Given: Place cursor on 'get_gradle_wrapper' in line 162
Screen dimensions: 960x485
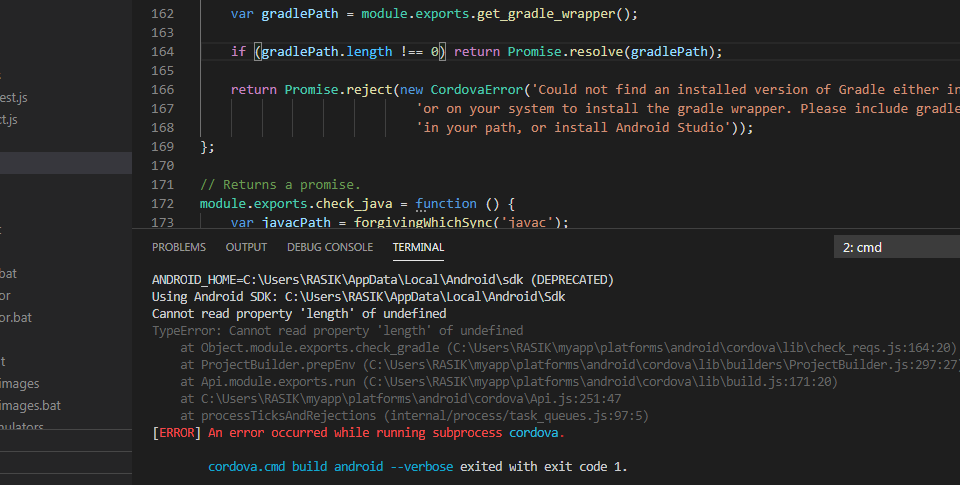Looking at the screenshot, I should pyautogui.click(x=546, y=14).
